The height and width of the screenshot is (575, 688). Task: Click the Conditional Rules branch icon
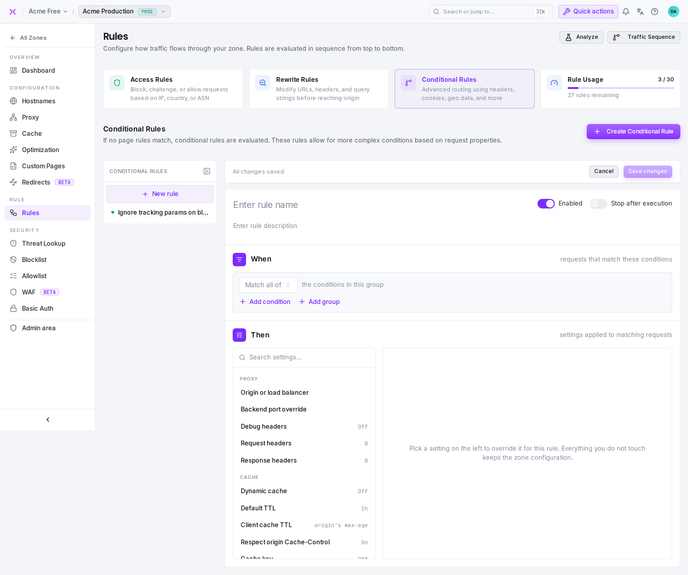408,83
